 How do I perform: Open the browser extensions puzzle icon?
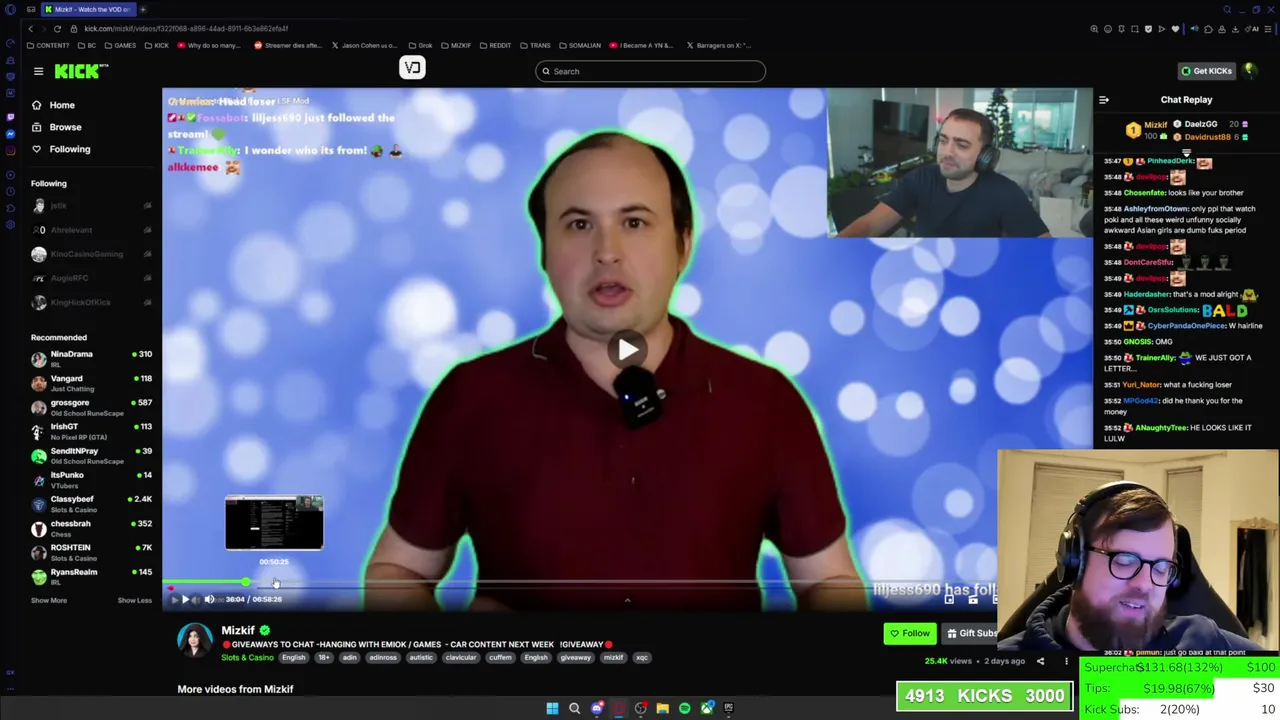[1208, 29]
